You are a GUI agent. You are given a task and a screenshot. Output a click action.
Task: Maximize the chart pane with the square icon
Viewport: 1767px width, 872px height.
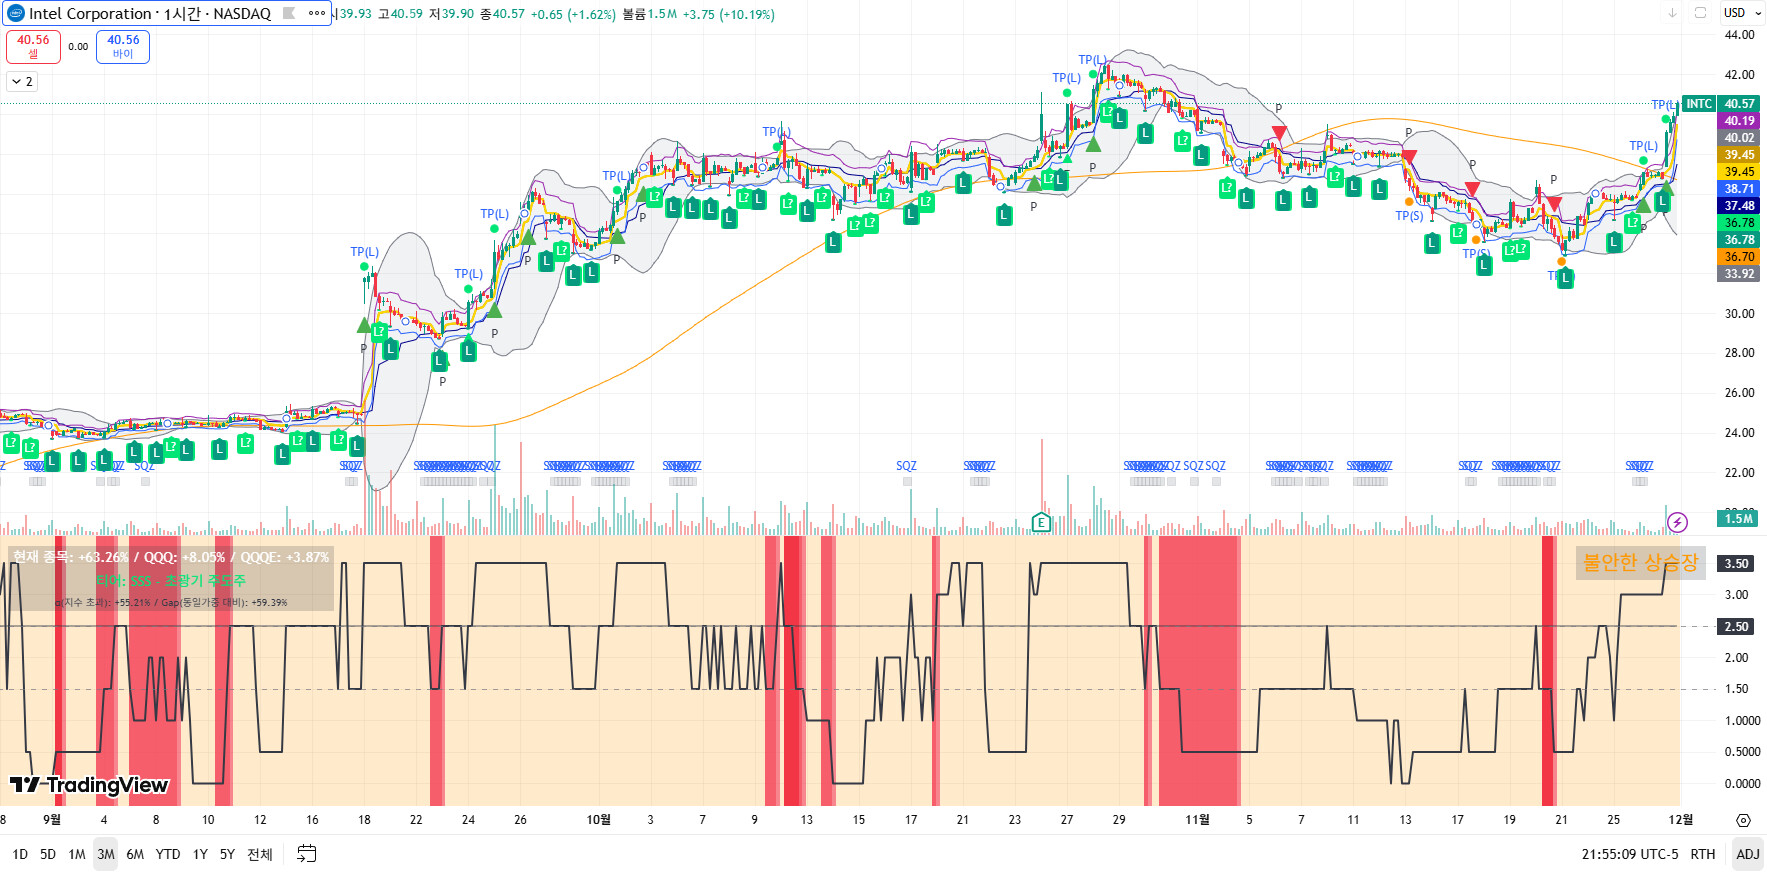pos(1700,13)
